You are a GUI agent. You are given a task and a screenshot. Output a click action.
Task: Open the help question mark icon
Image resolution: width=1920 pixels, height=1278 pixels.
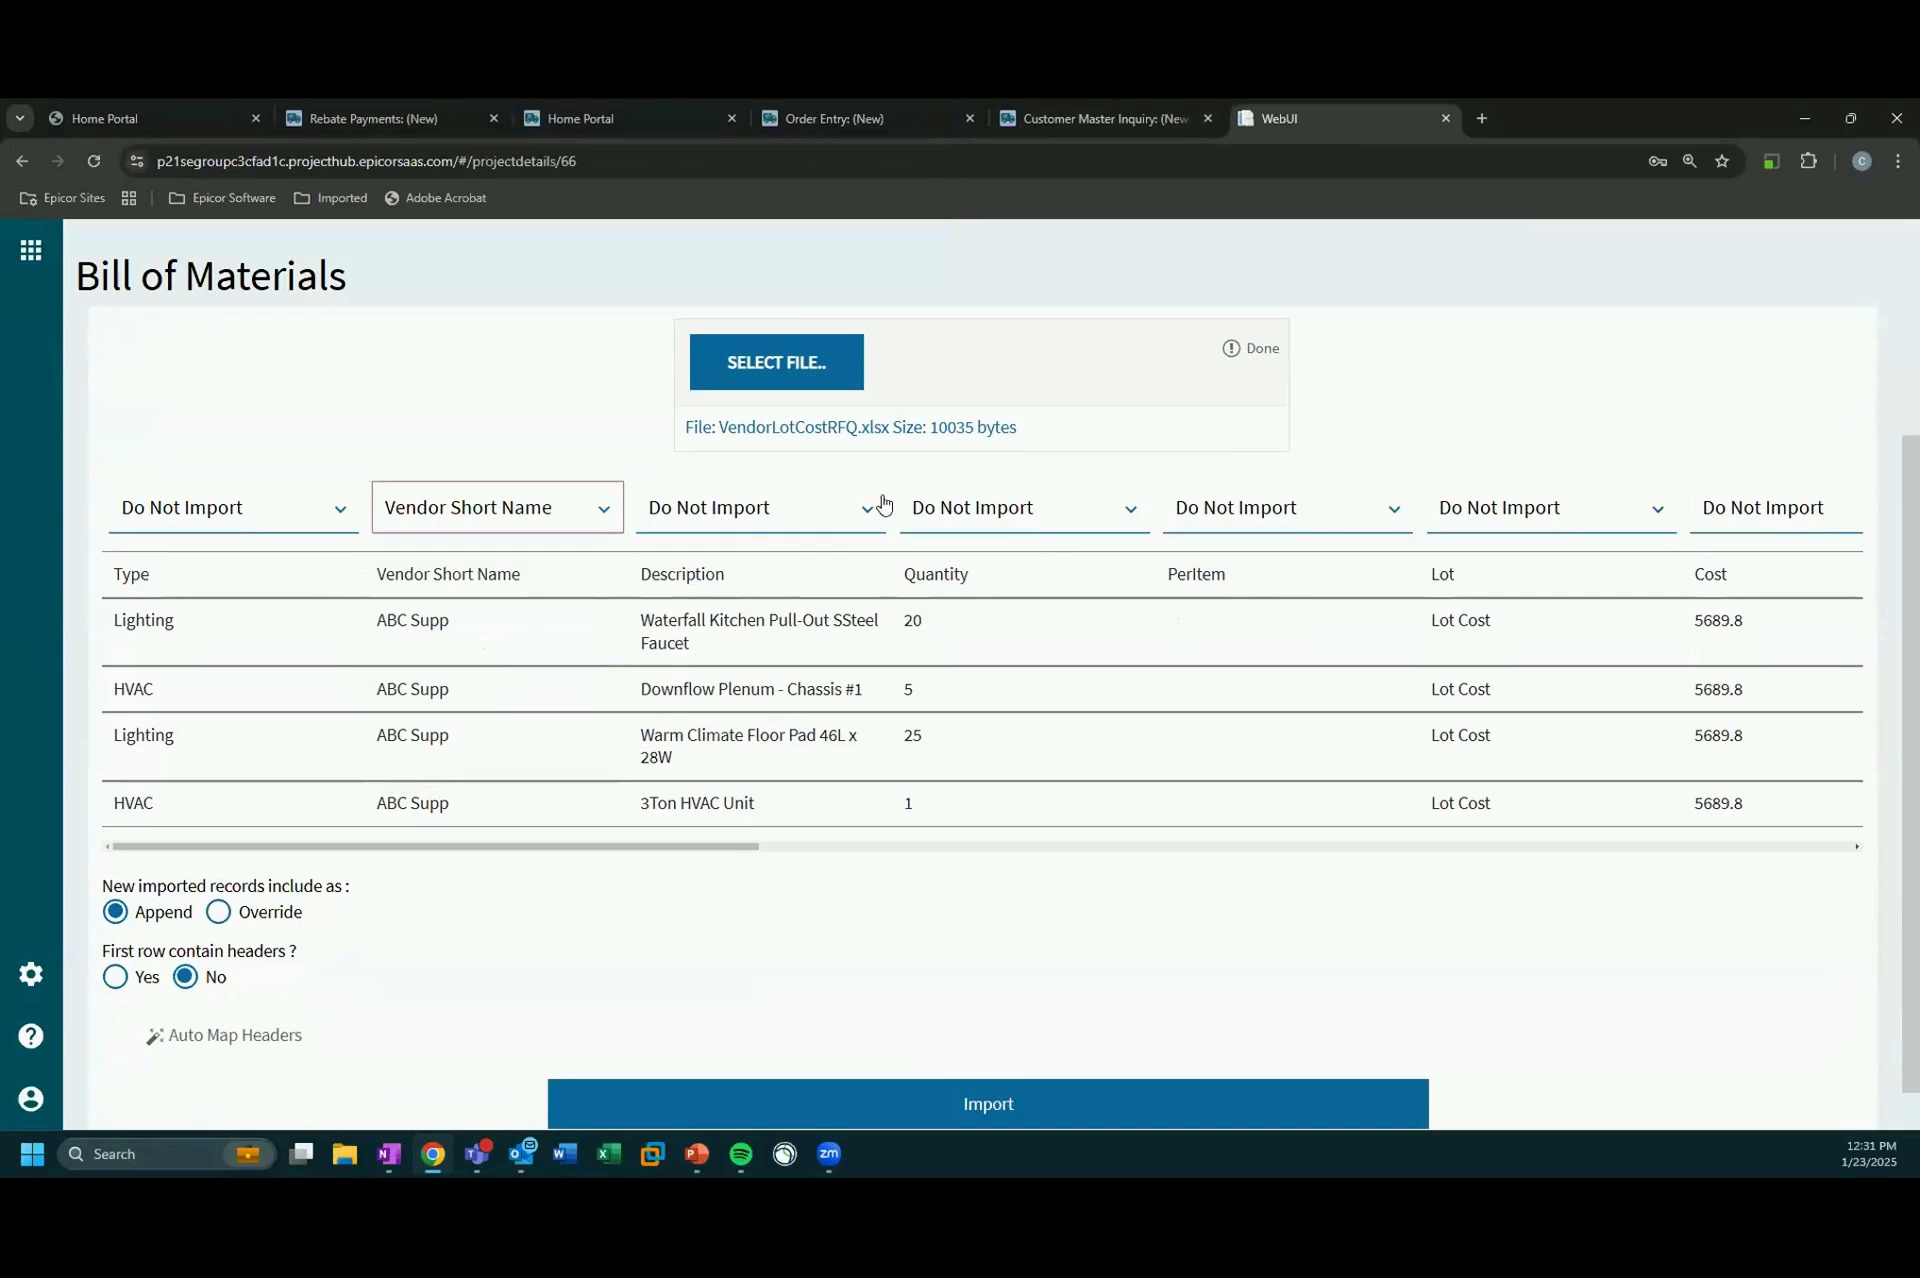click(31, 1036)
